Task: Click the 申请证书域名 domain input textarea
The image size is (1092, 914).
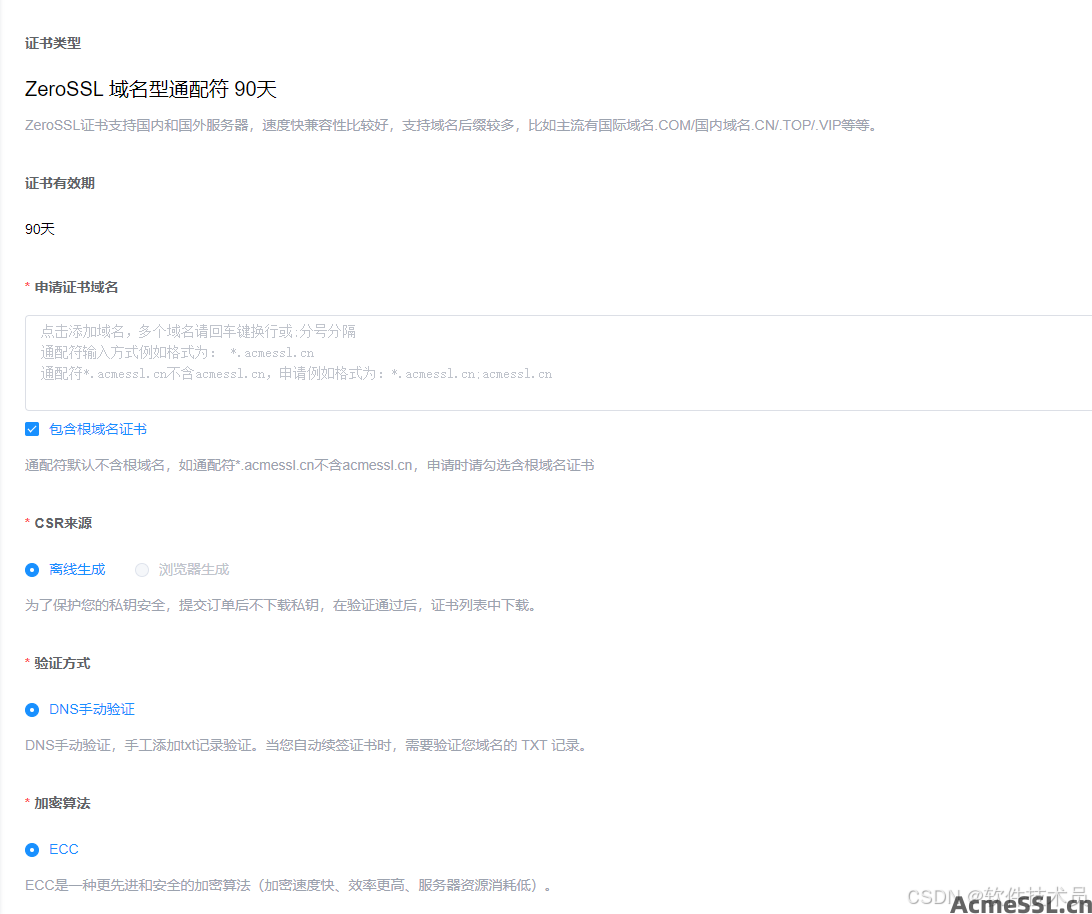Action: 558,362
